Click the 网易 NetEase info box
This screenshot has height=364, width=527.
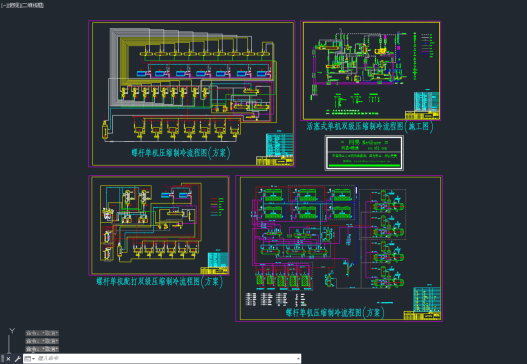pyautogui.click(x=364, y=153)
